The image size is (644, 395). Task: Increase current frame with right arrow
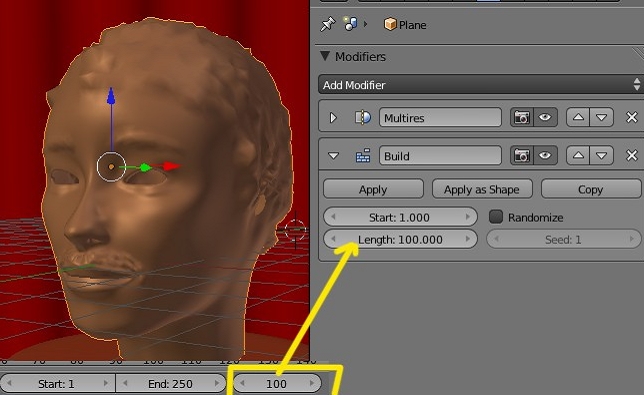click(x=312, y=384)
